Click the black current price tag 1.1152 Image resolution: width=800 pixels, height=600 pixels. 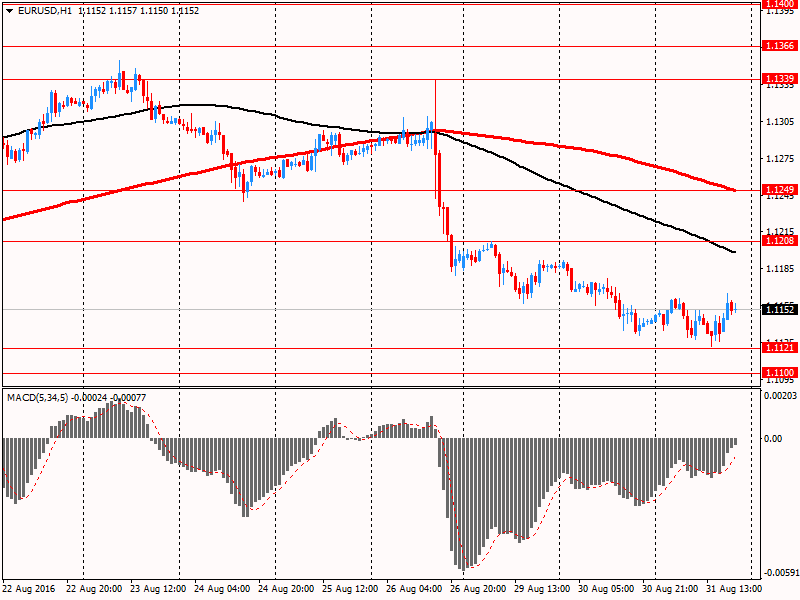click(779, 309)
